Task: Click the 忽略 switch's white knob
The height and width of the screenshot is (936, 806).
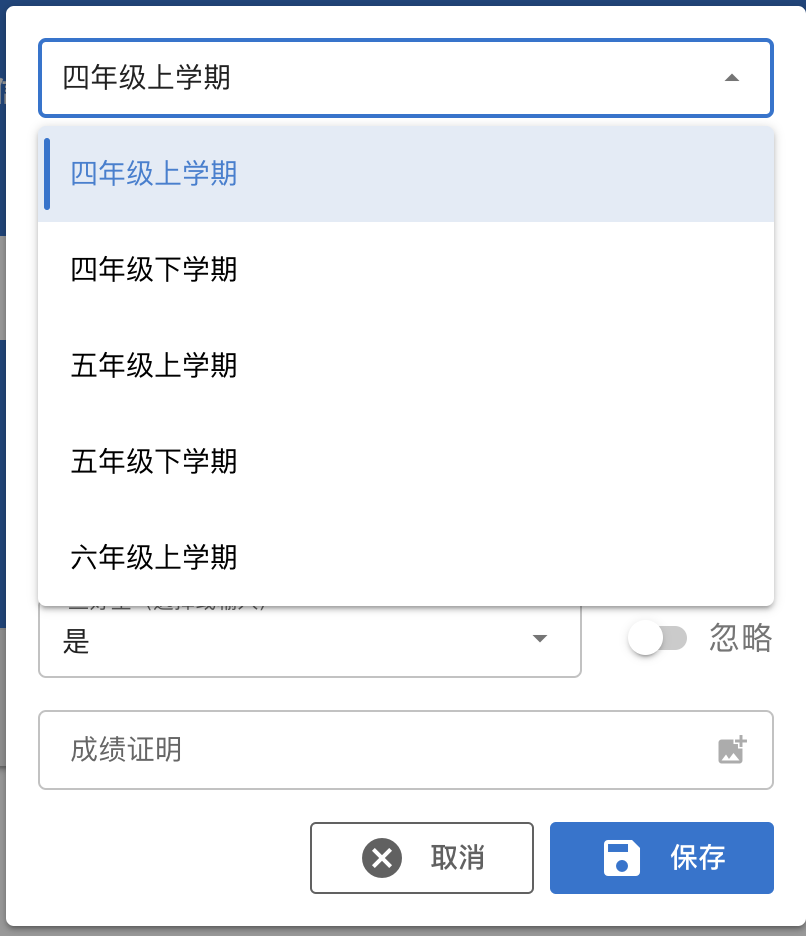Action: (645, 638)
